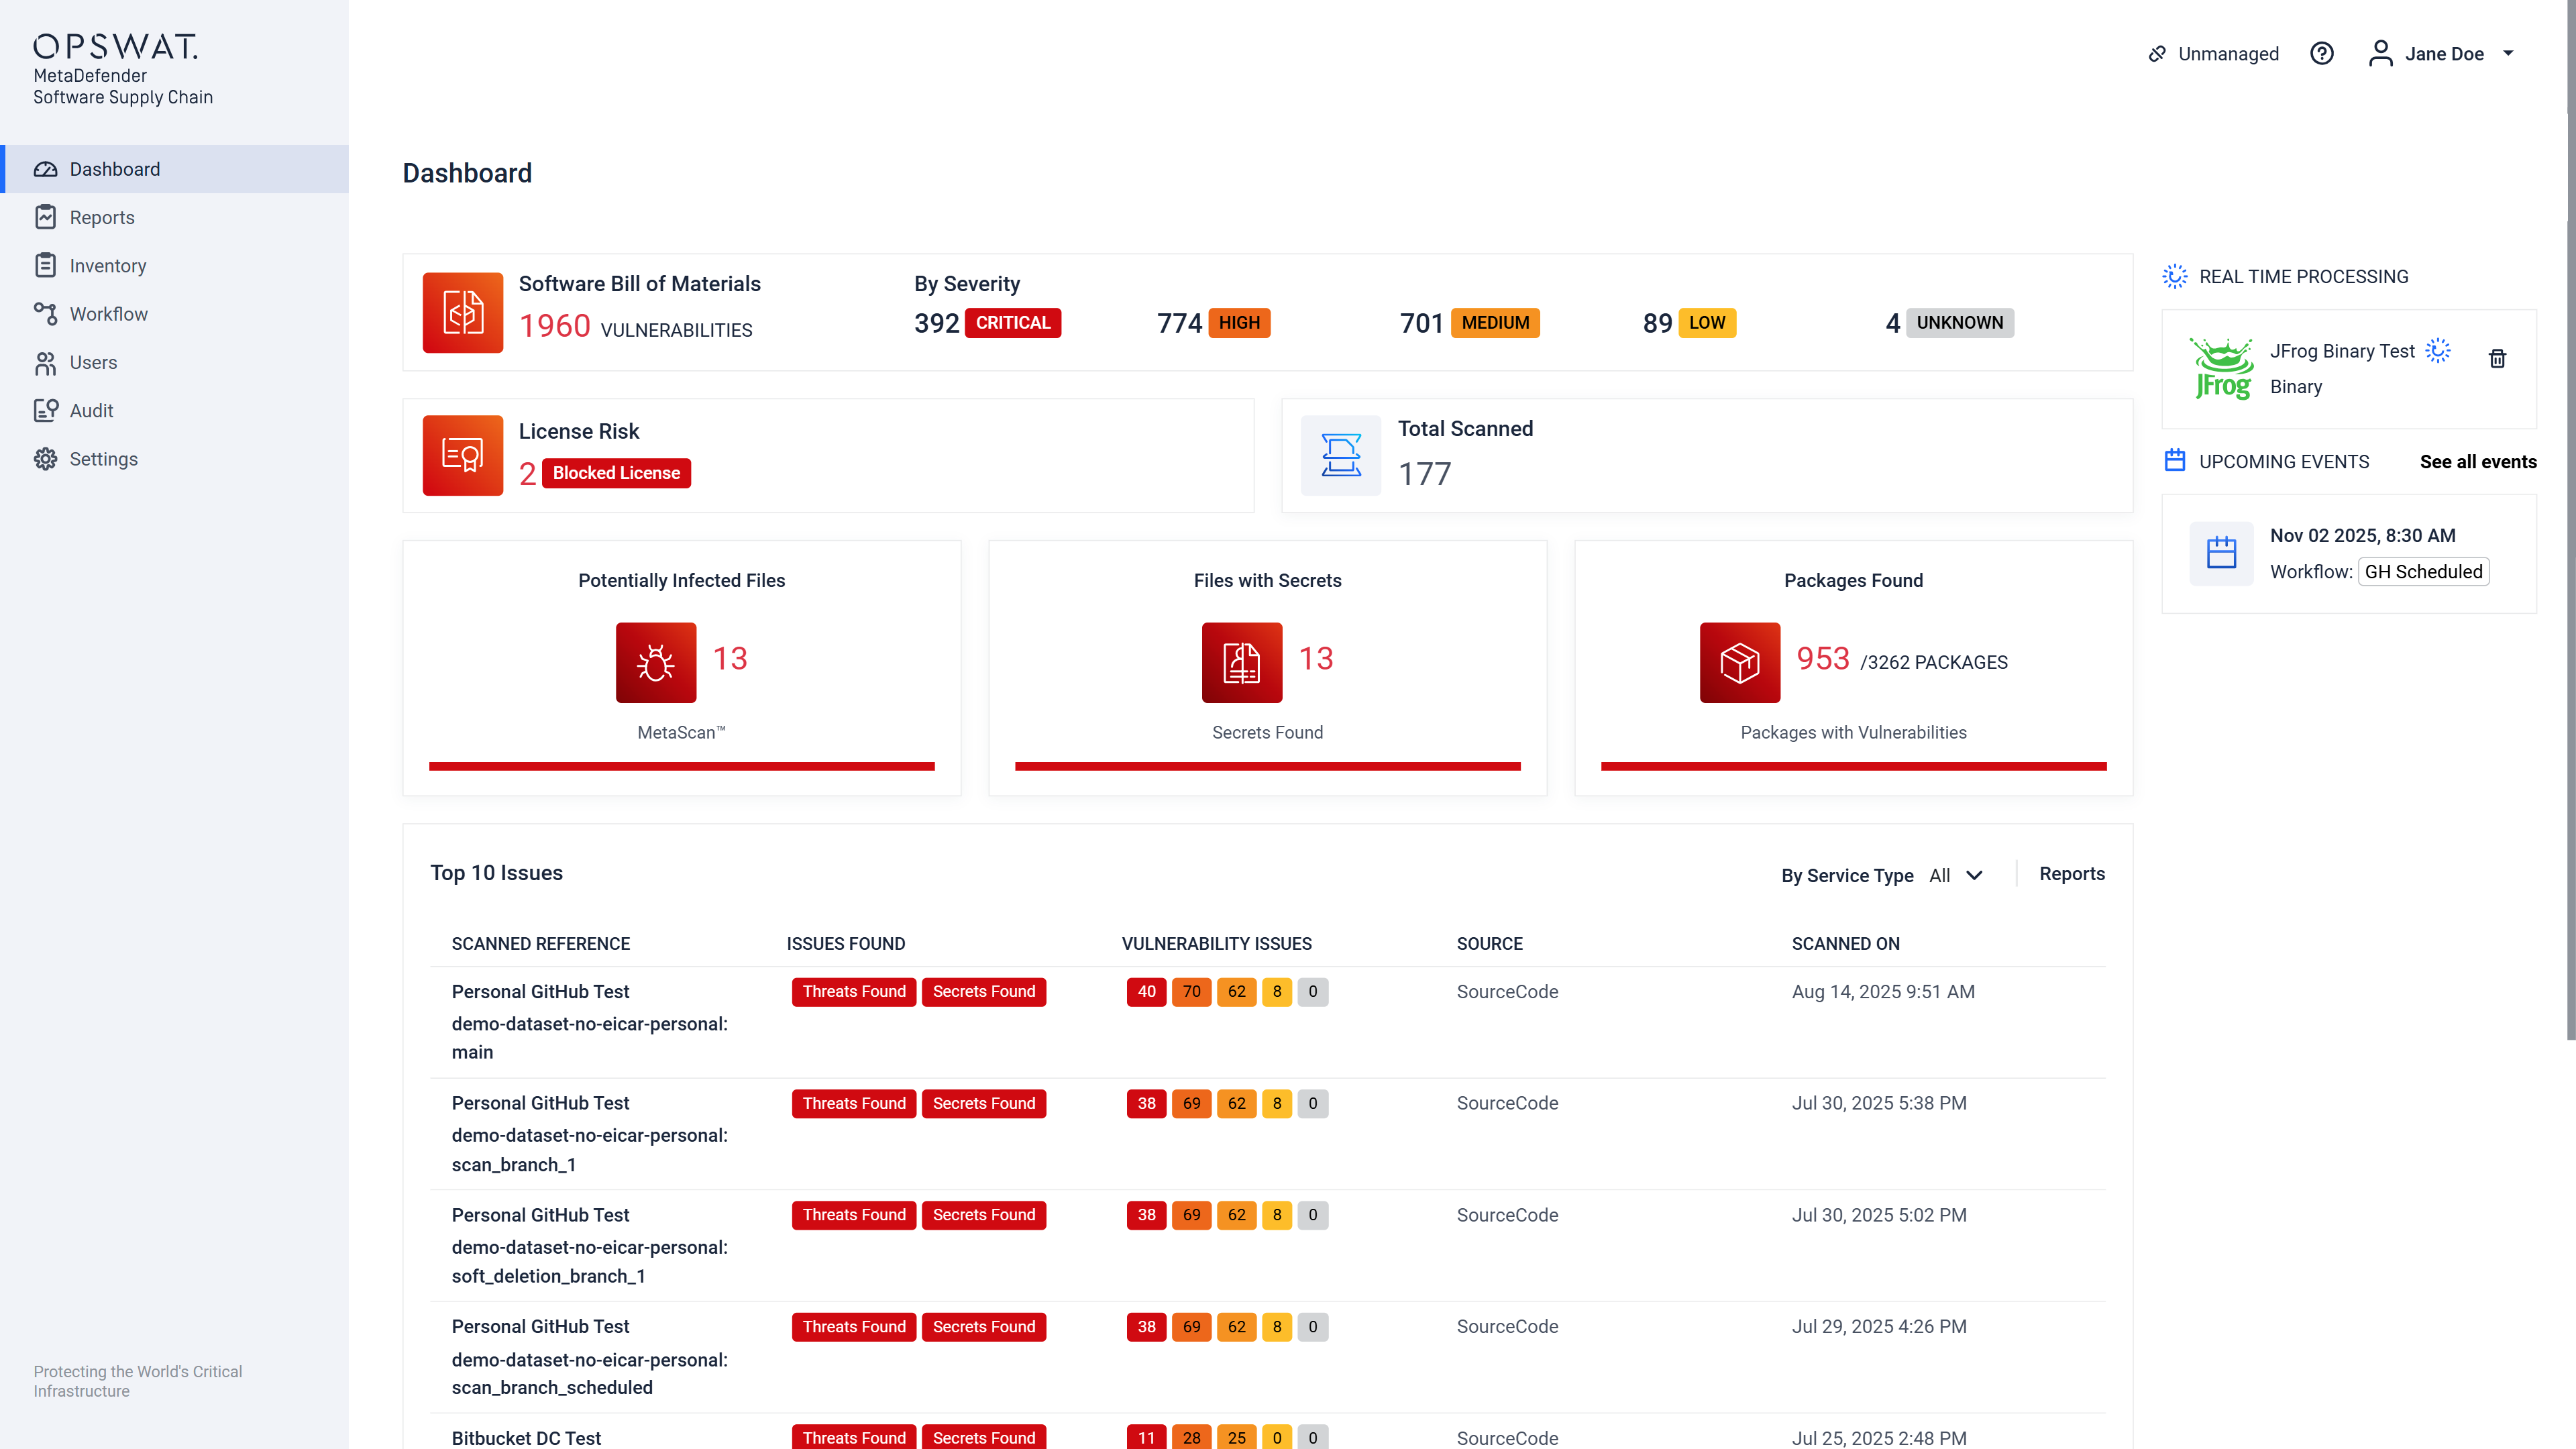Image resolution: width=2576 pixels, height=1449 pixels.
Task: Click the License Risk certificate icon
Action: pos(463,455)
